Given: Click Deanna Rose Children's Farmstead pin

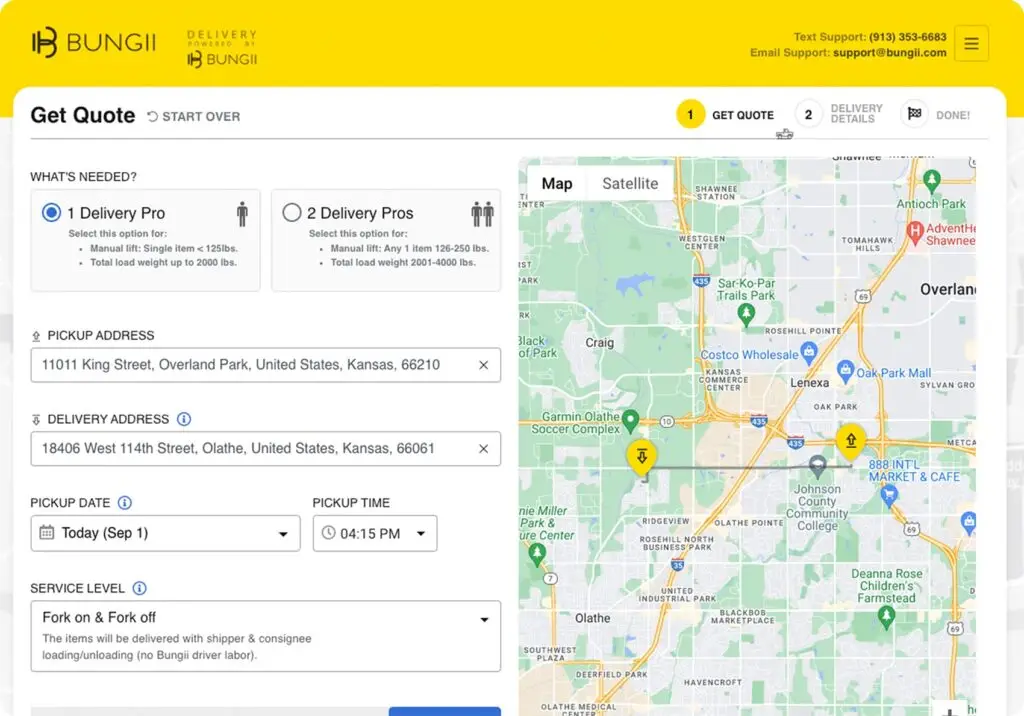Looking at the screenshot, I should [x=886, y=617].
